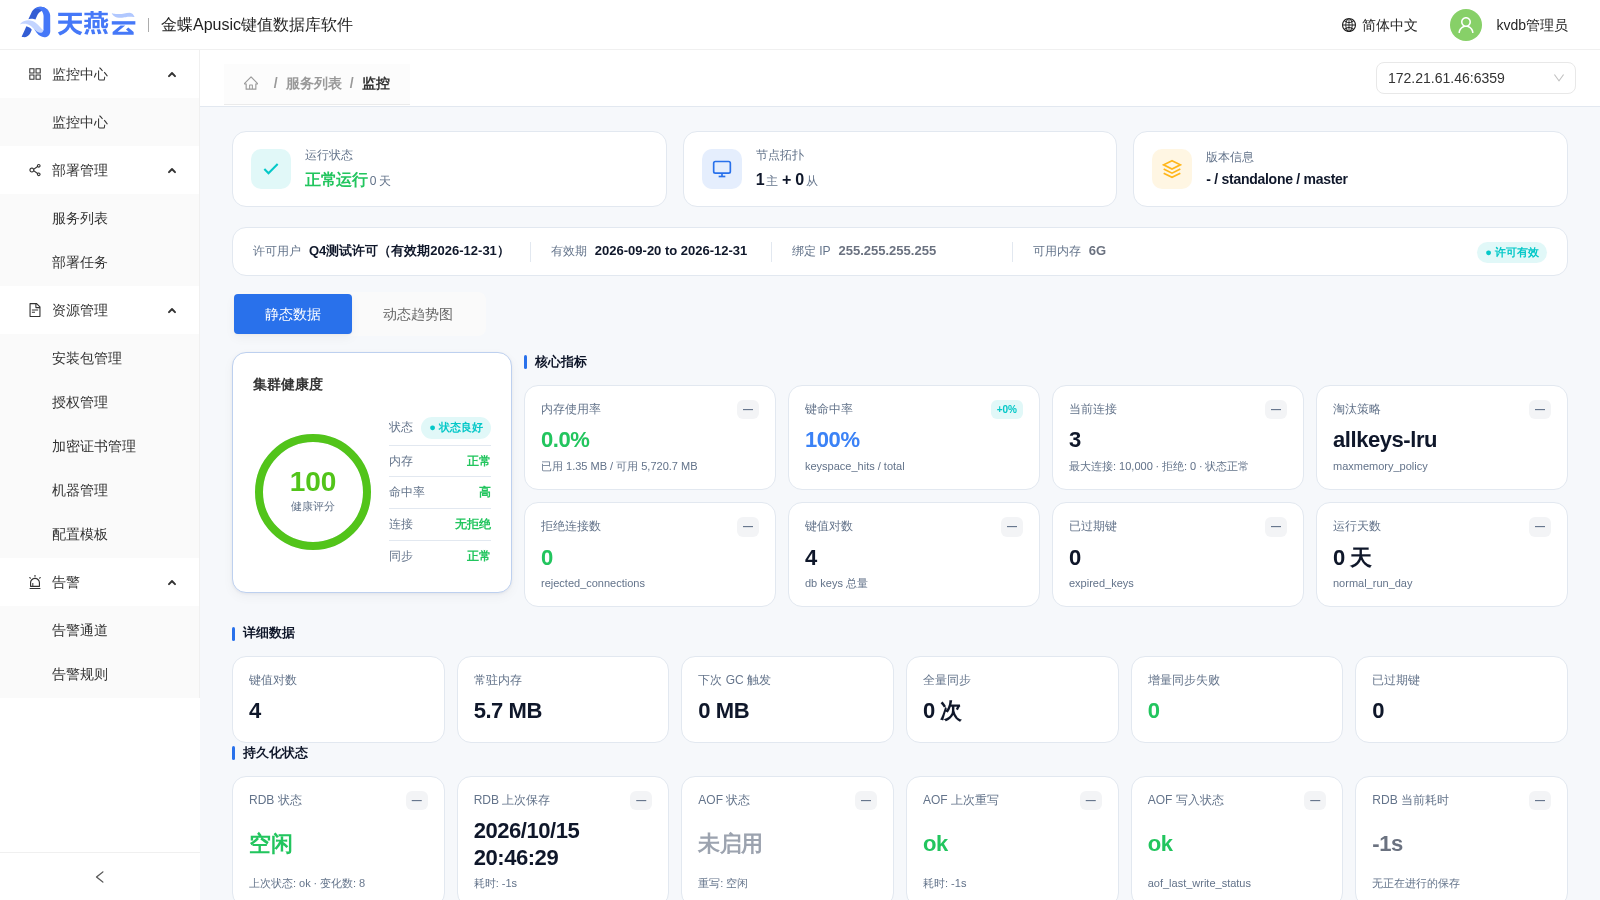The image size is (1600, 900).
Task: Click the 运行天数 card dash badge
Action: click(1540, 526)
